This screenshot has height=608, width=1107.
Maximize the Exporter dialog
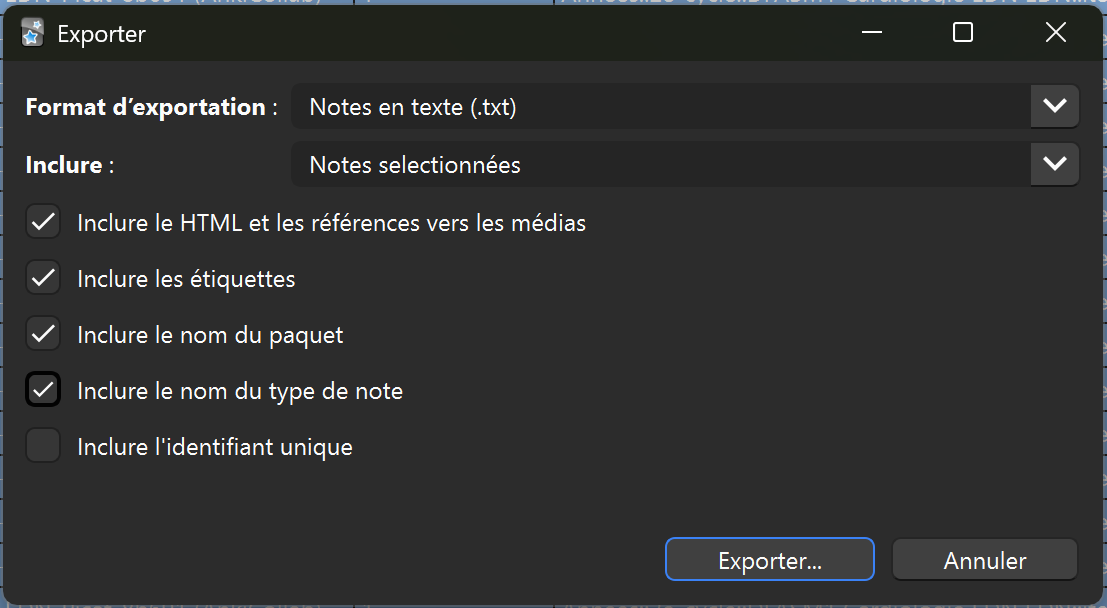[x=962, y=32]
